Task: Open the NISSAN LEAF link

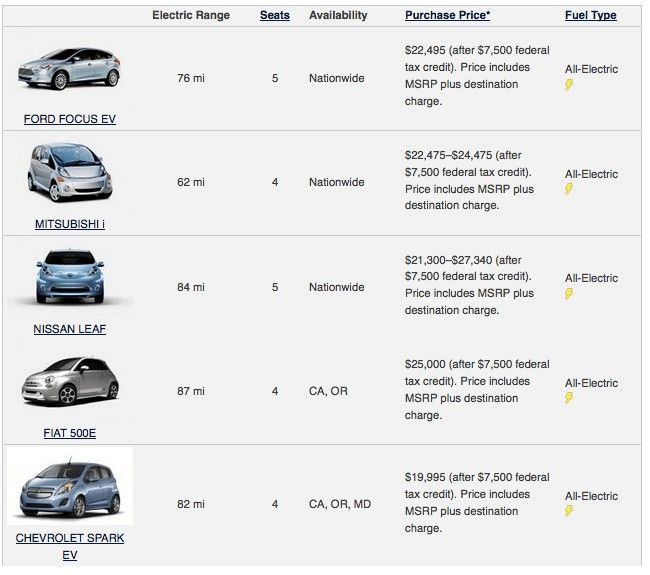Action: (70, 329)
